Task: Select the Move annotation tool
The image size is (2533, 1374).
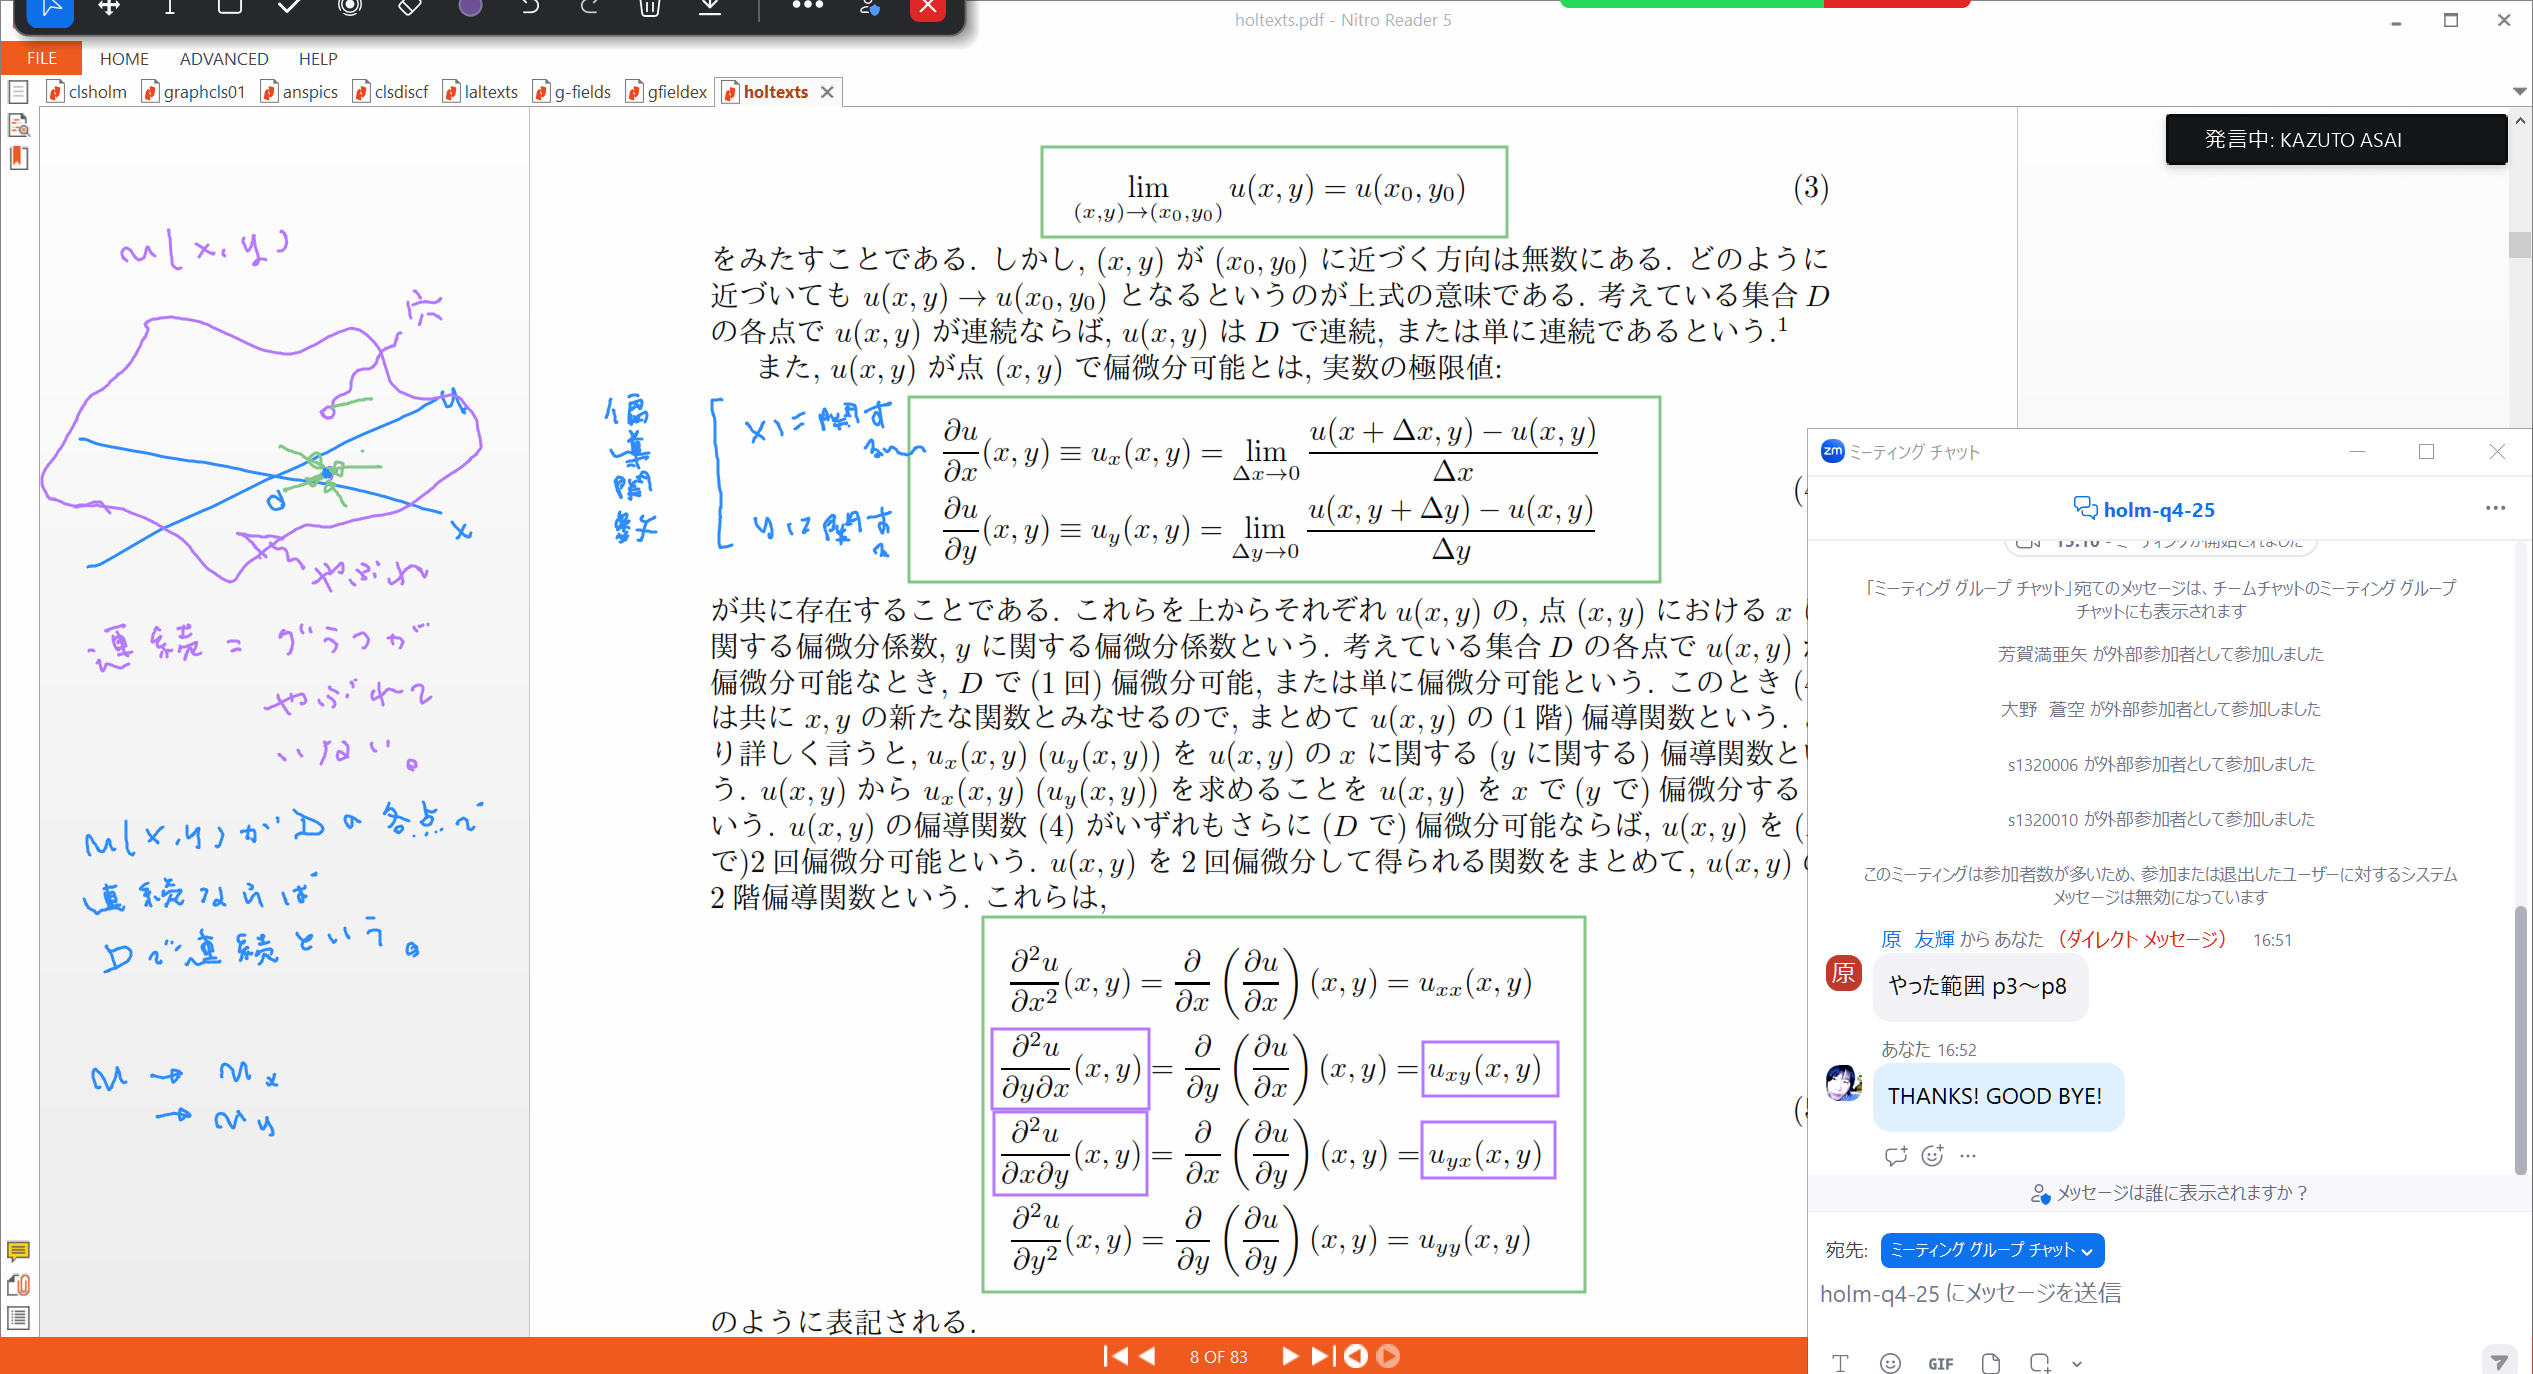Action: [x=110, y=9]
